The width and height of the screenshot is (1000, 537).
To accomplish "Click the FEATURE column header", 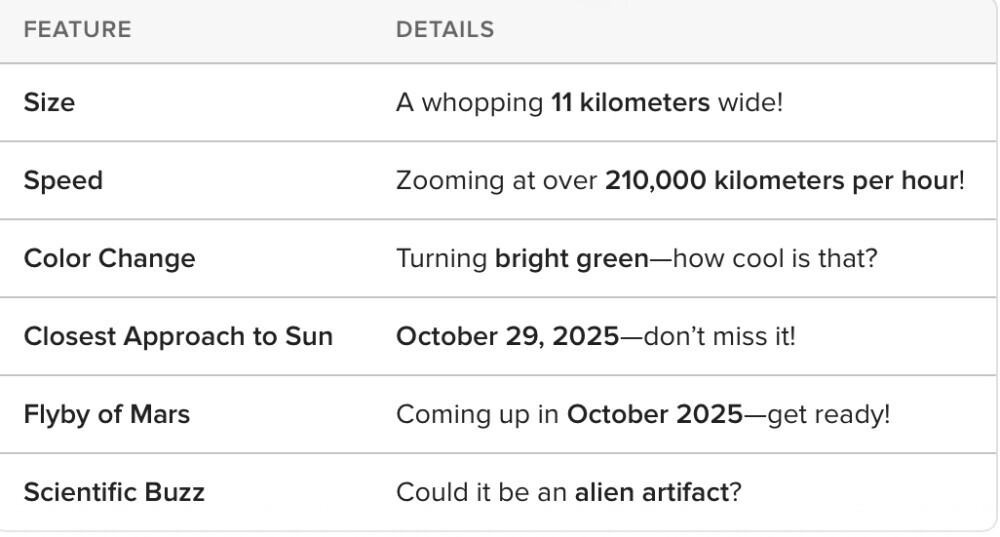I will [x=77, y=30].
